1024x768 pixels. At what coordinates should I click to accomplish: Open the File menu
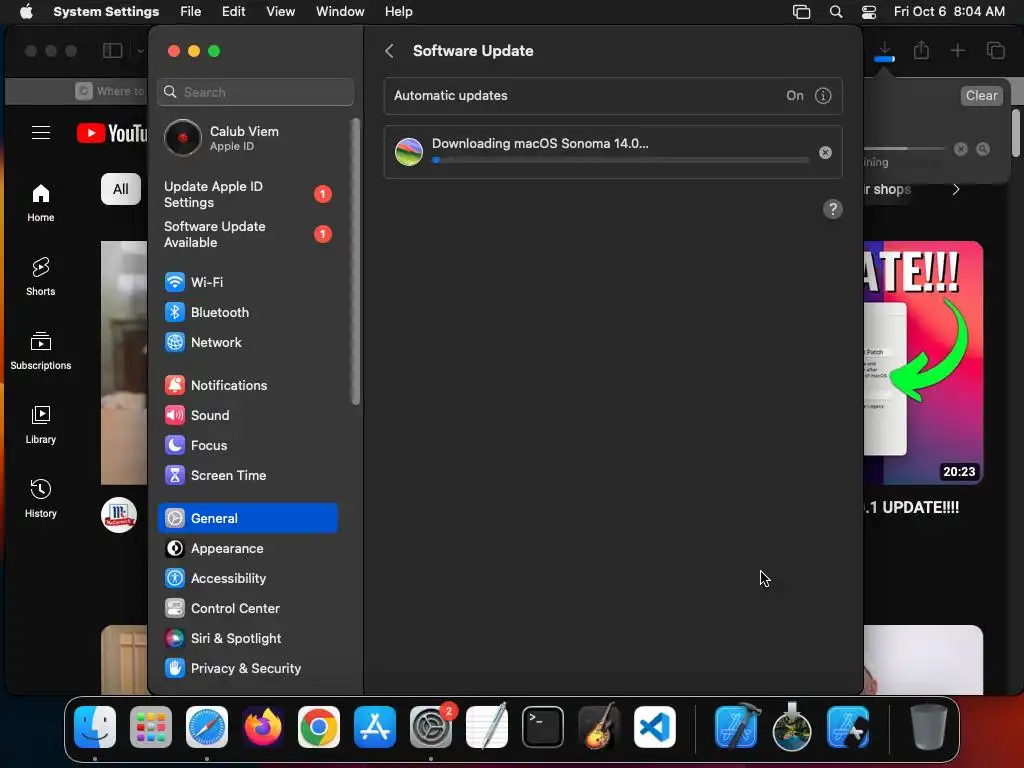(191, 12)
